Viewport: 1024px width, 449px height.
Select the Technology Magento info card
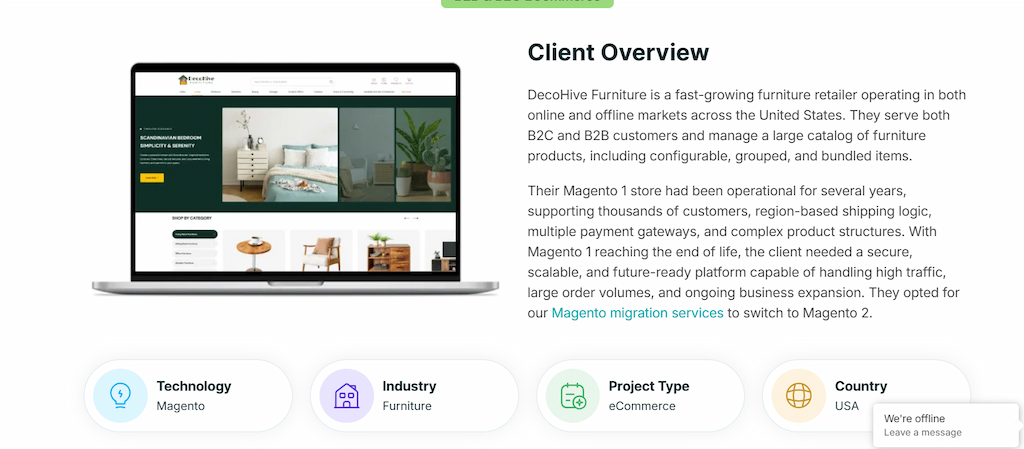click(x=188, y=395)
